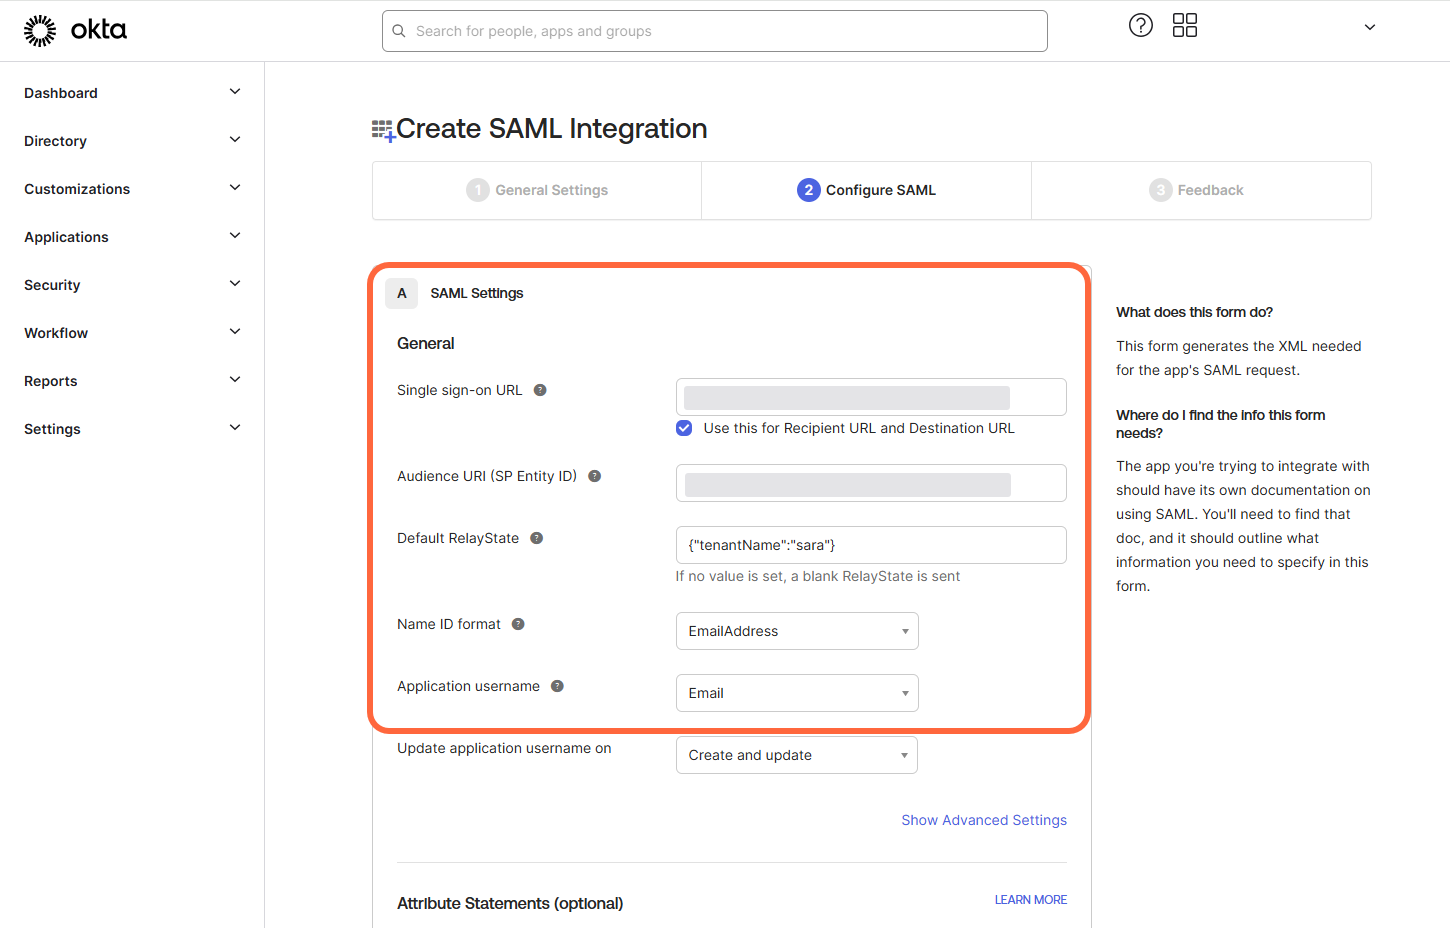This screenshot has width=1450, height=928.
Task: Click the Default RelayState input field
Action: [870, 545]
